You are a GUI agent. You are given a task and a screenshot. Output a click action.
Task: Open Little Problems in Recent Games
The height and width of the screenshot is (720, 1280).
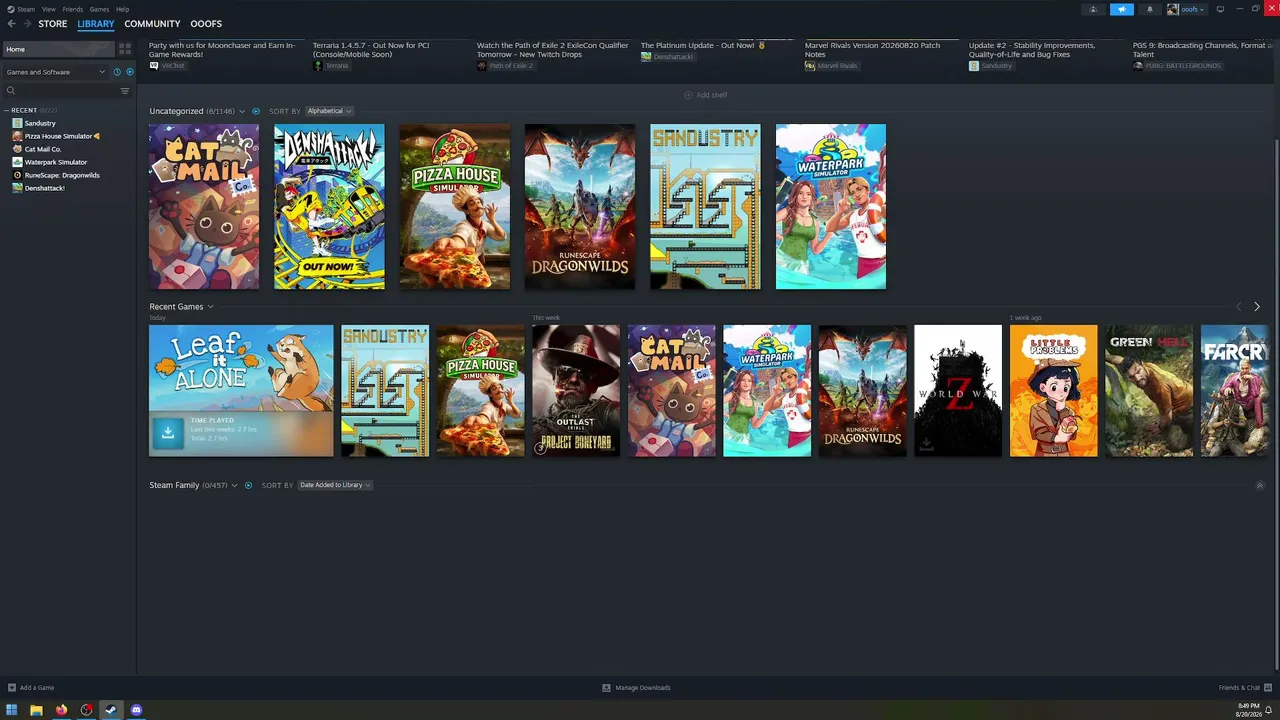pos(1054,391)
